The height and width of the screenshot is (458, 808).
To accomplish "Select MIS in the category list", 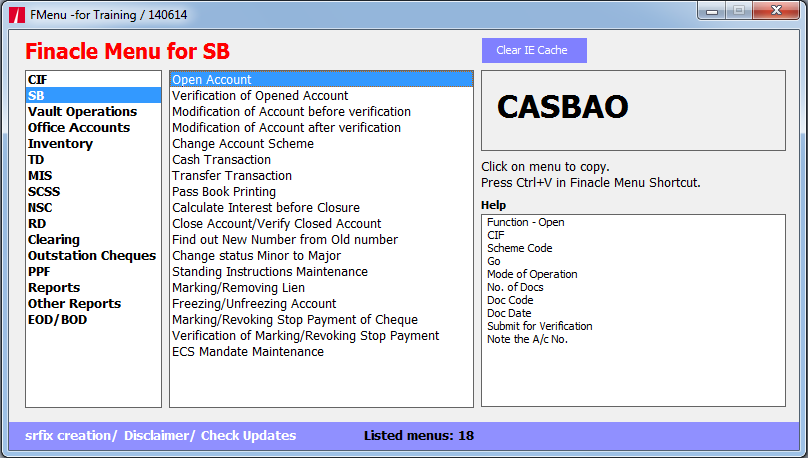I will (93, 176).
